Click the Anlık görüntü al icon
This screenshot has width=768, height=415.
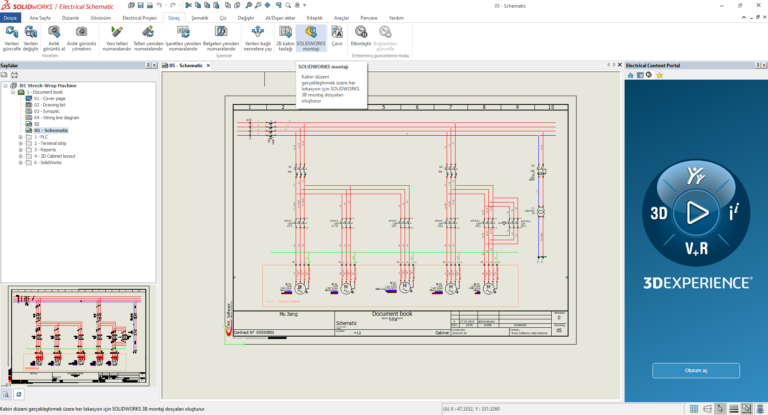click(x=52, y=33)
